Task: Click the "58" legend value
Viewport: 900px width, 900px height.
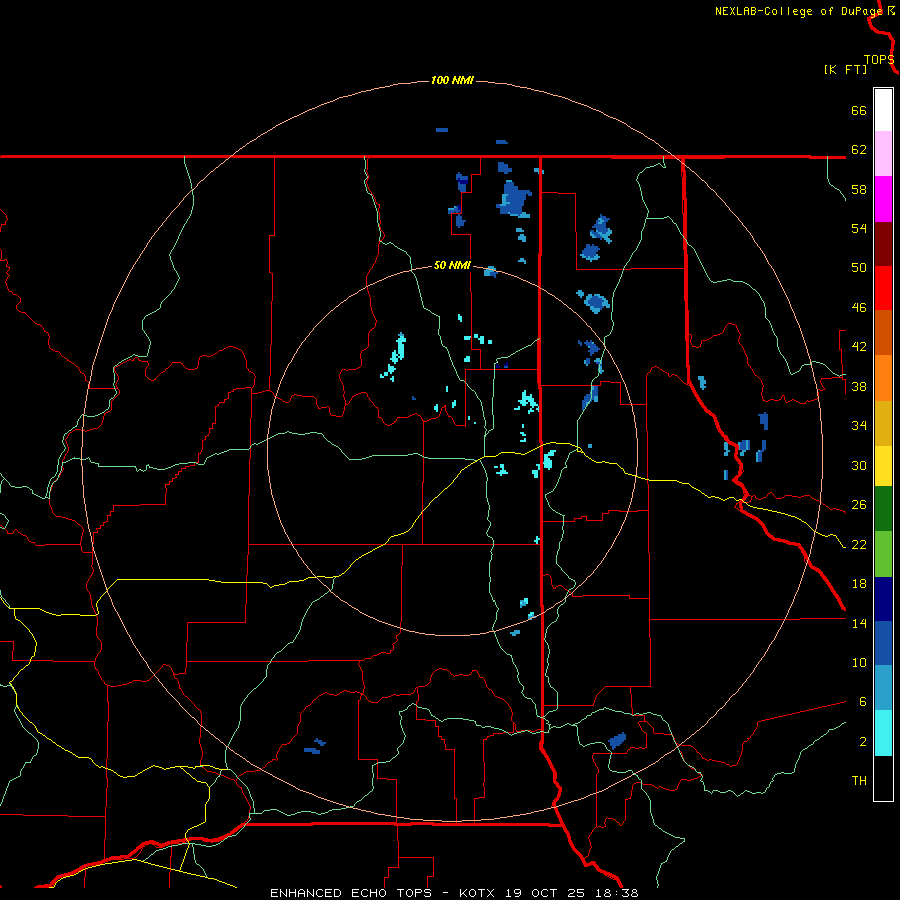Action: tap(859, 189)
